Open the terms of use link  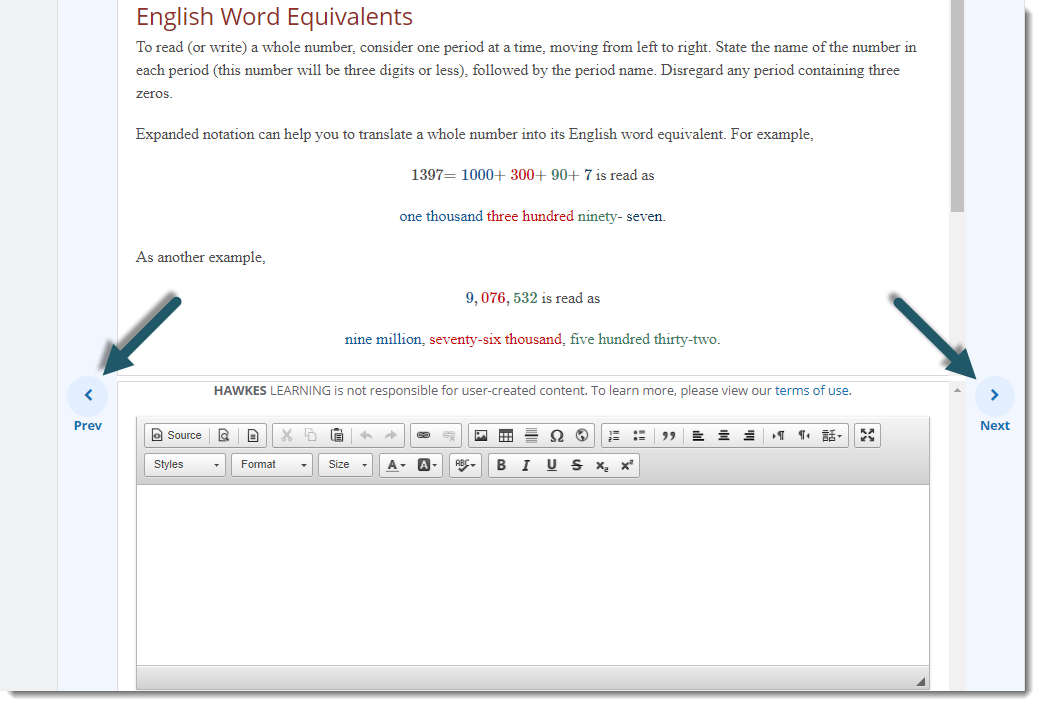pos(812,391)
